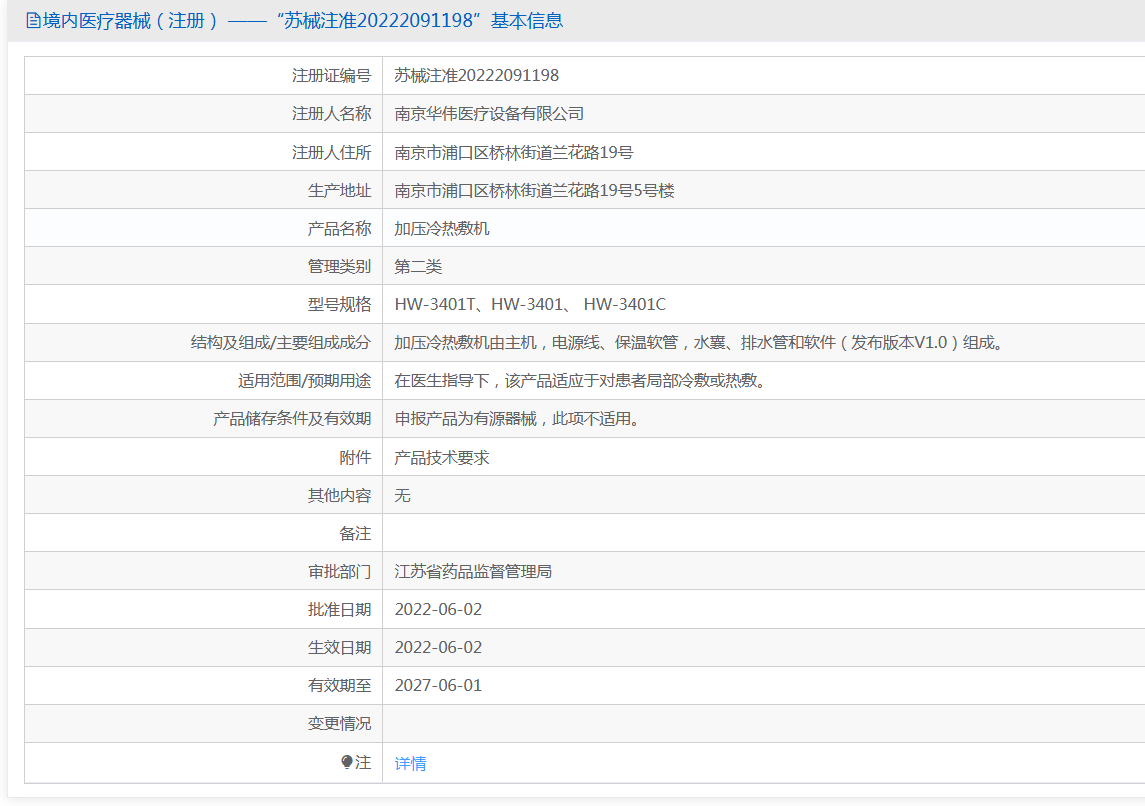Viewport: 1145px width, 806px height.
Task: Click the document icon beside the page title
Action: point(33,20)
